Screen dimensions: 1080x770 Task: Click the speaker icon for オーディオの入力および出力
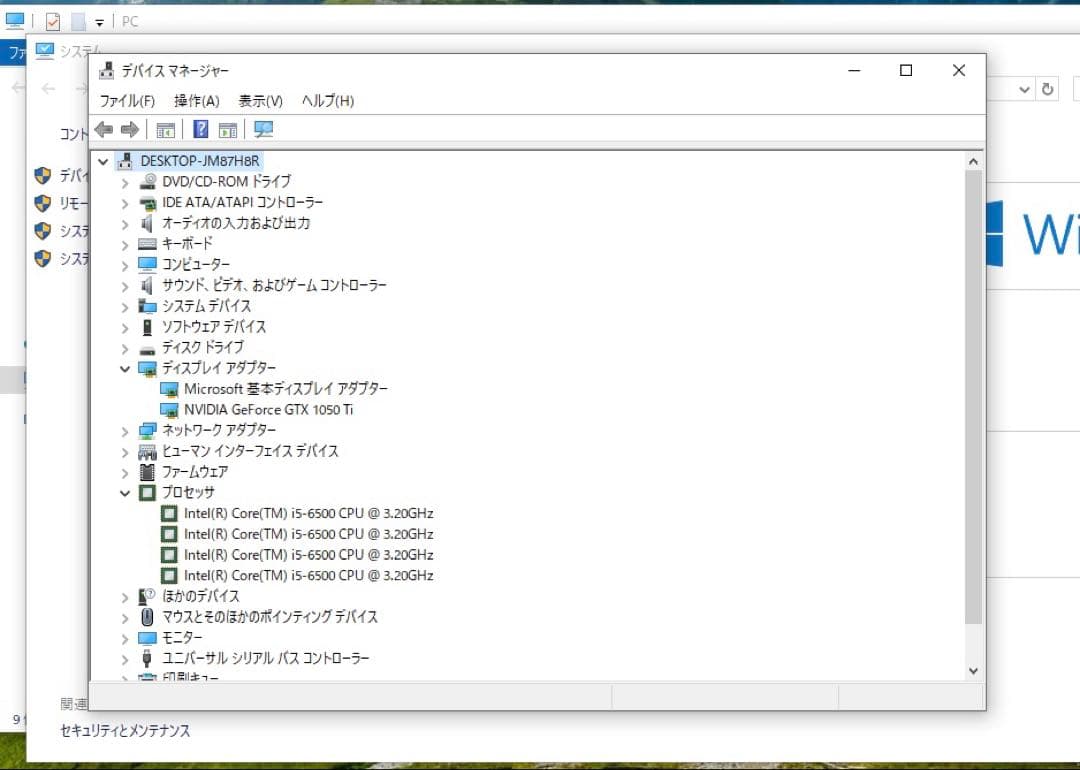147,223
